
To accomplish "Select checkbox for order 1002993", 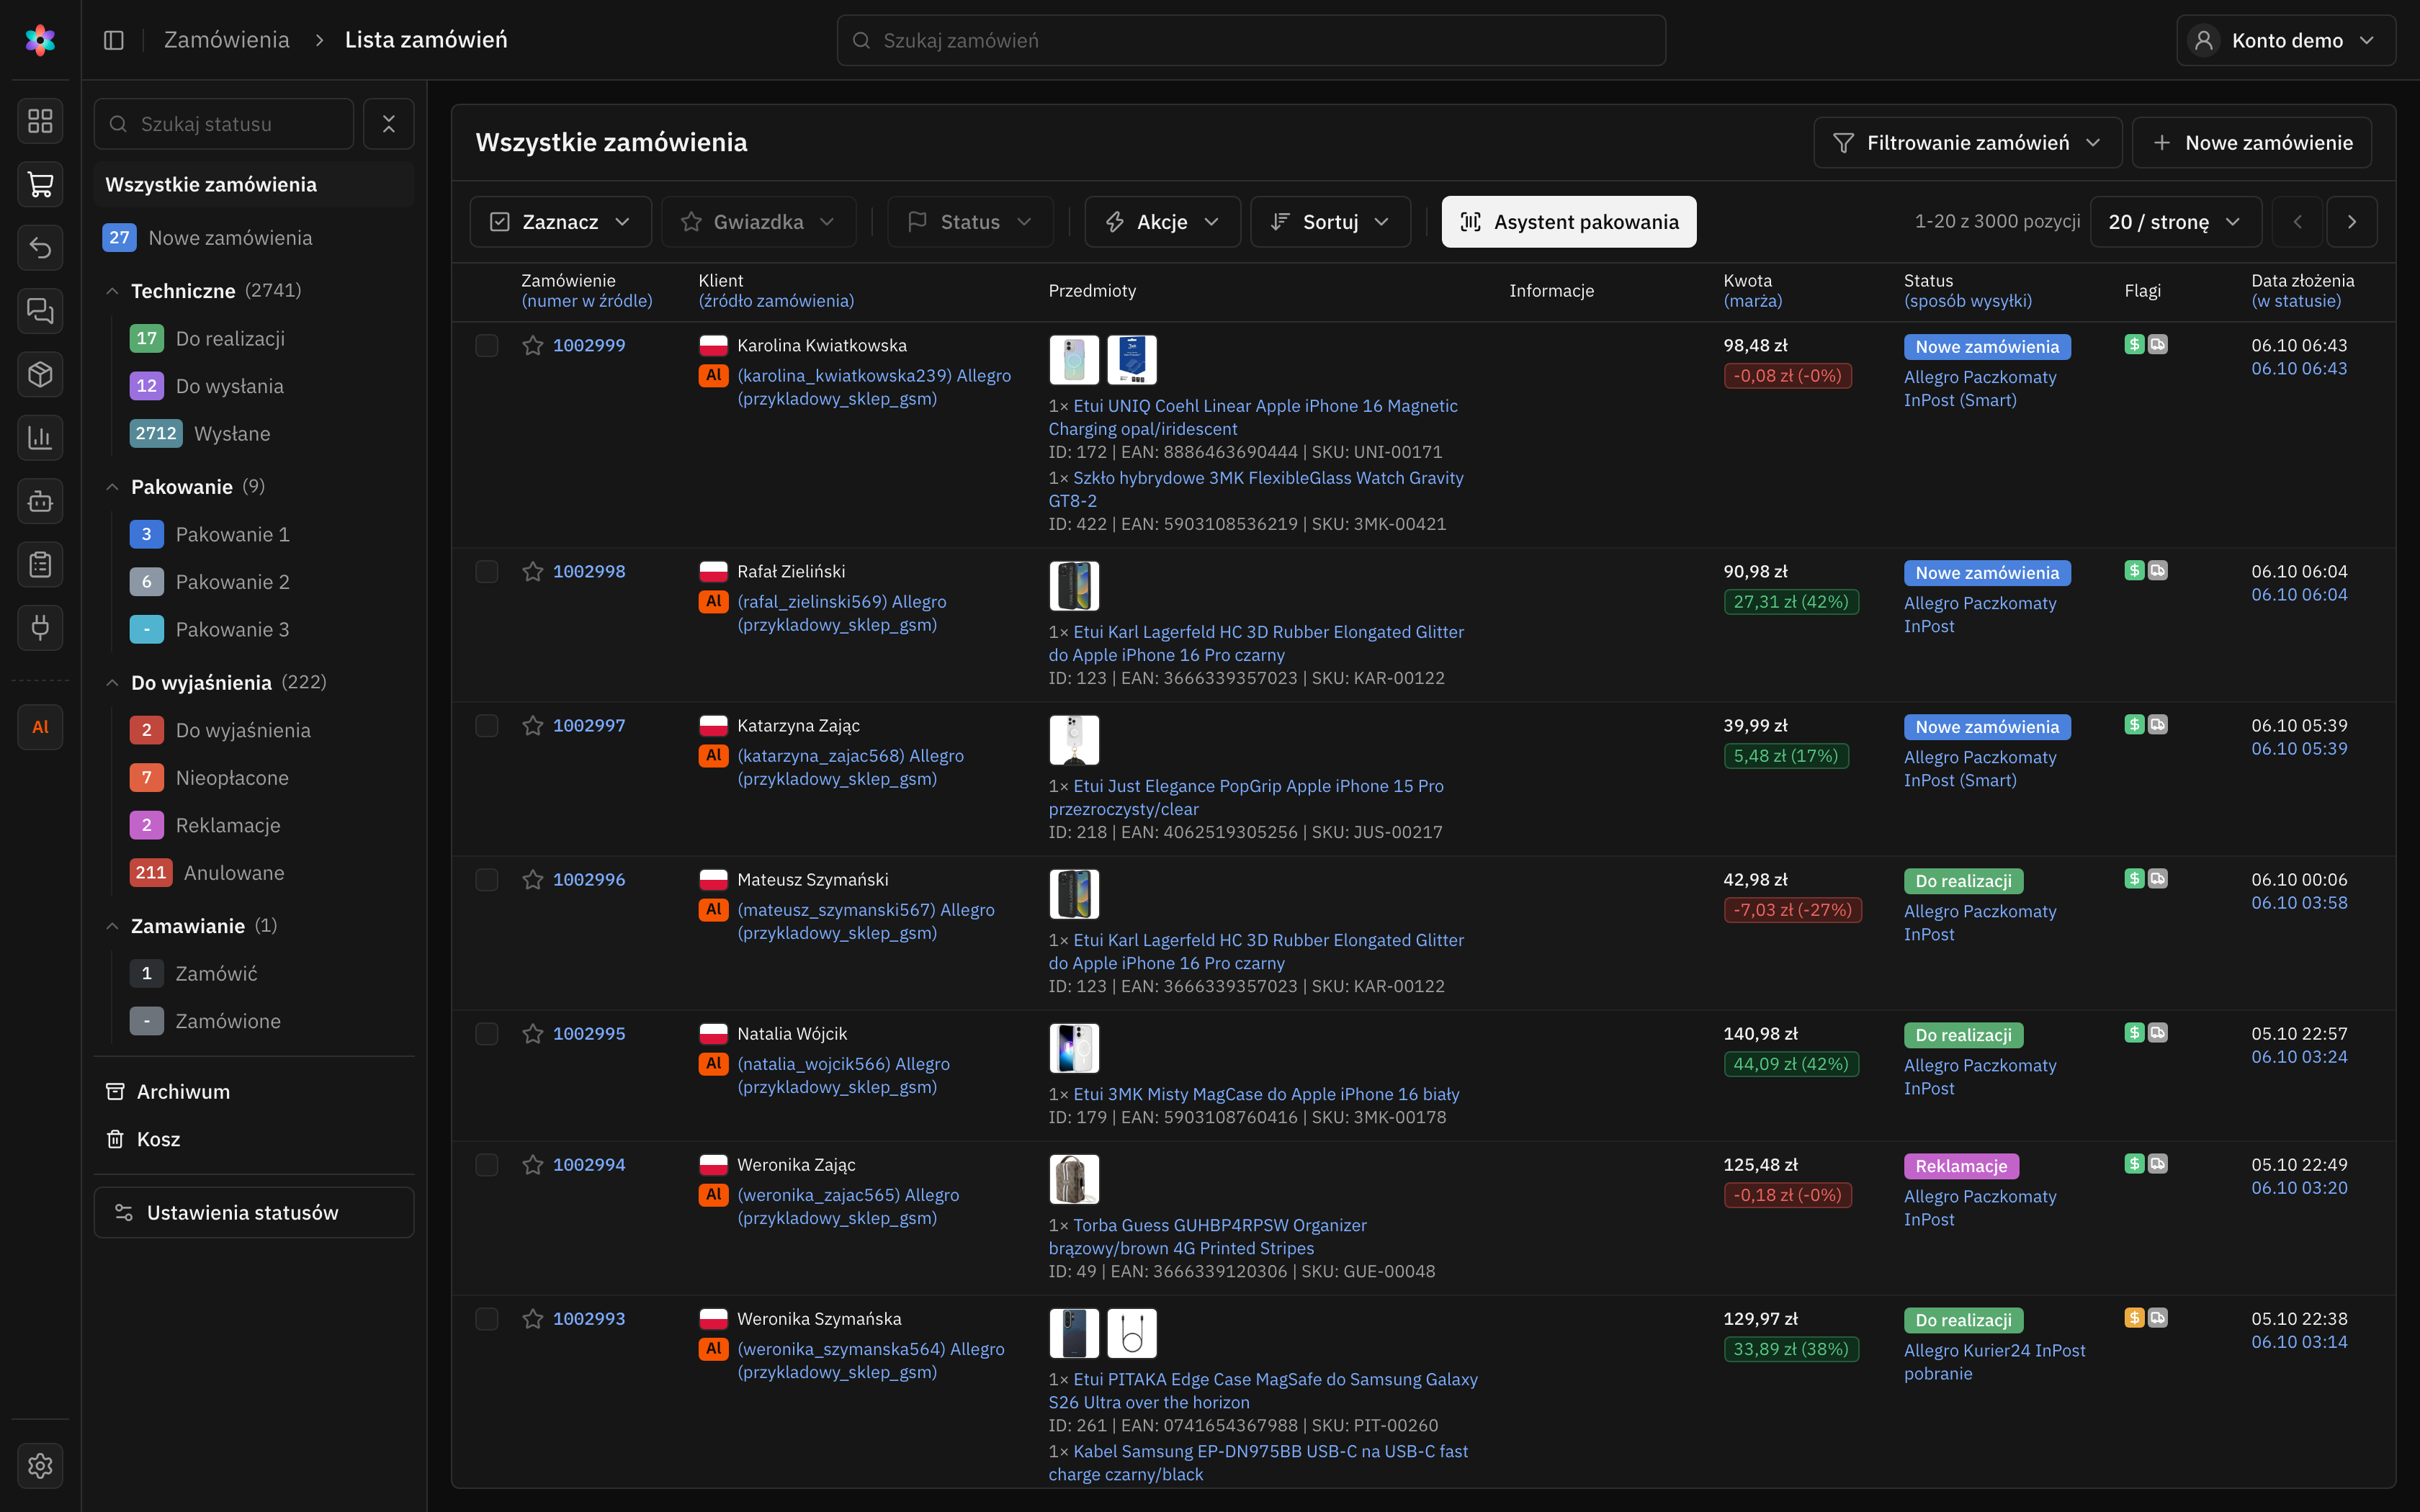I will tap(487, 1318).
